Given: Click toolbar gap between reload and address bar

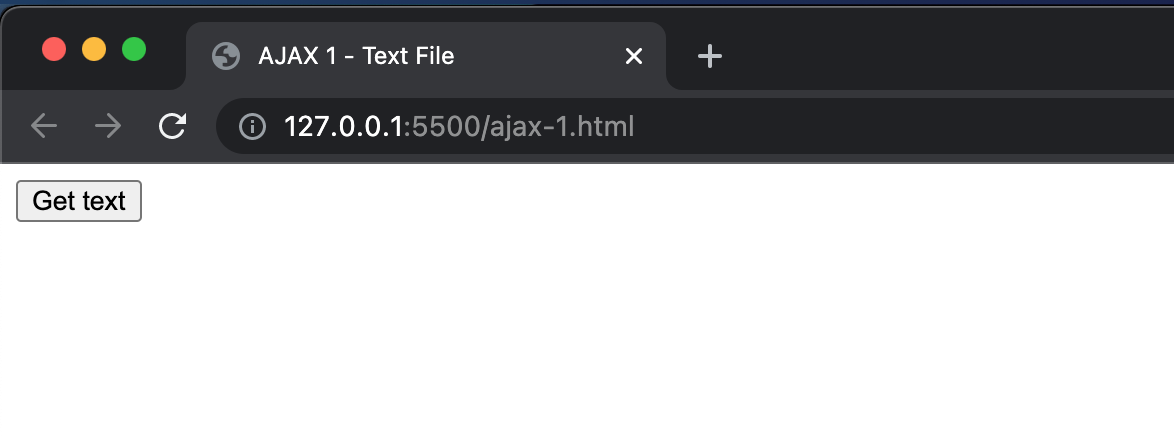Looking at the screenshot, I should tap(202, 126).
